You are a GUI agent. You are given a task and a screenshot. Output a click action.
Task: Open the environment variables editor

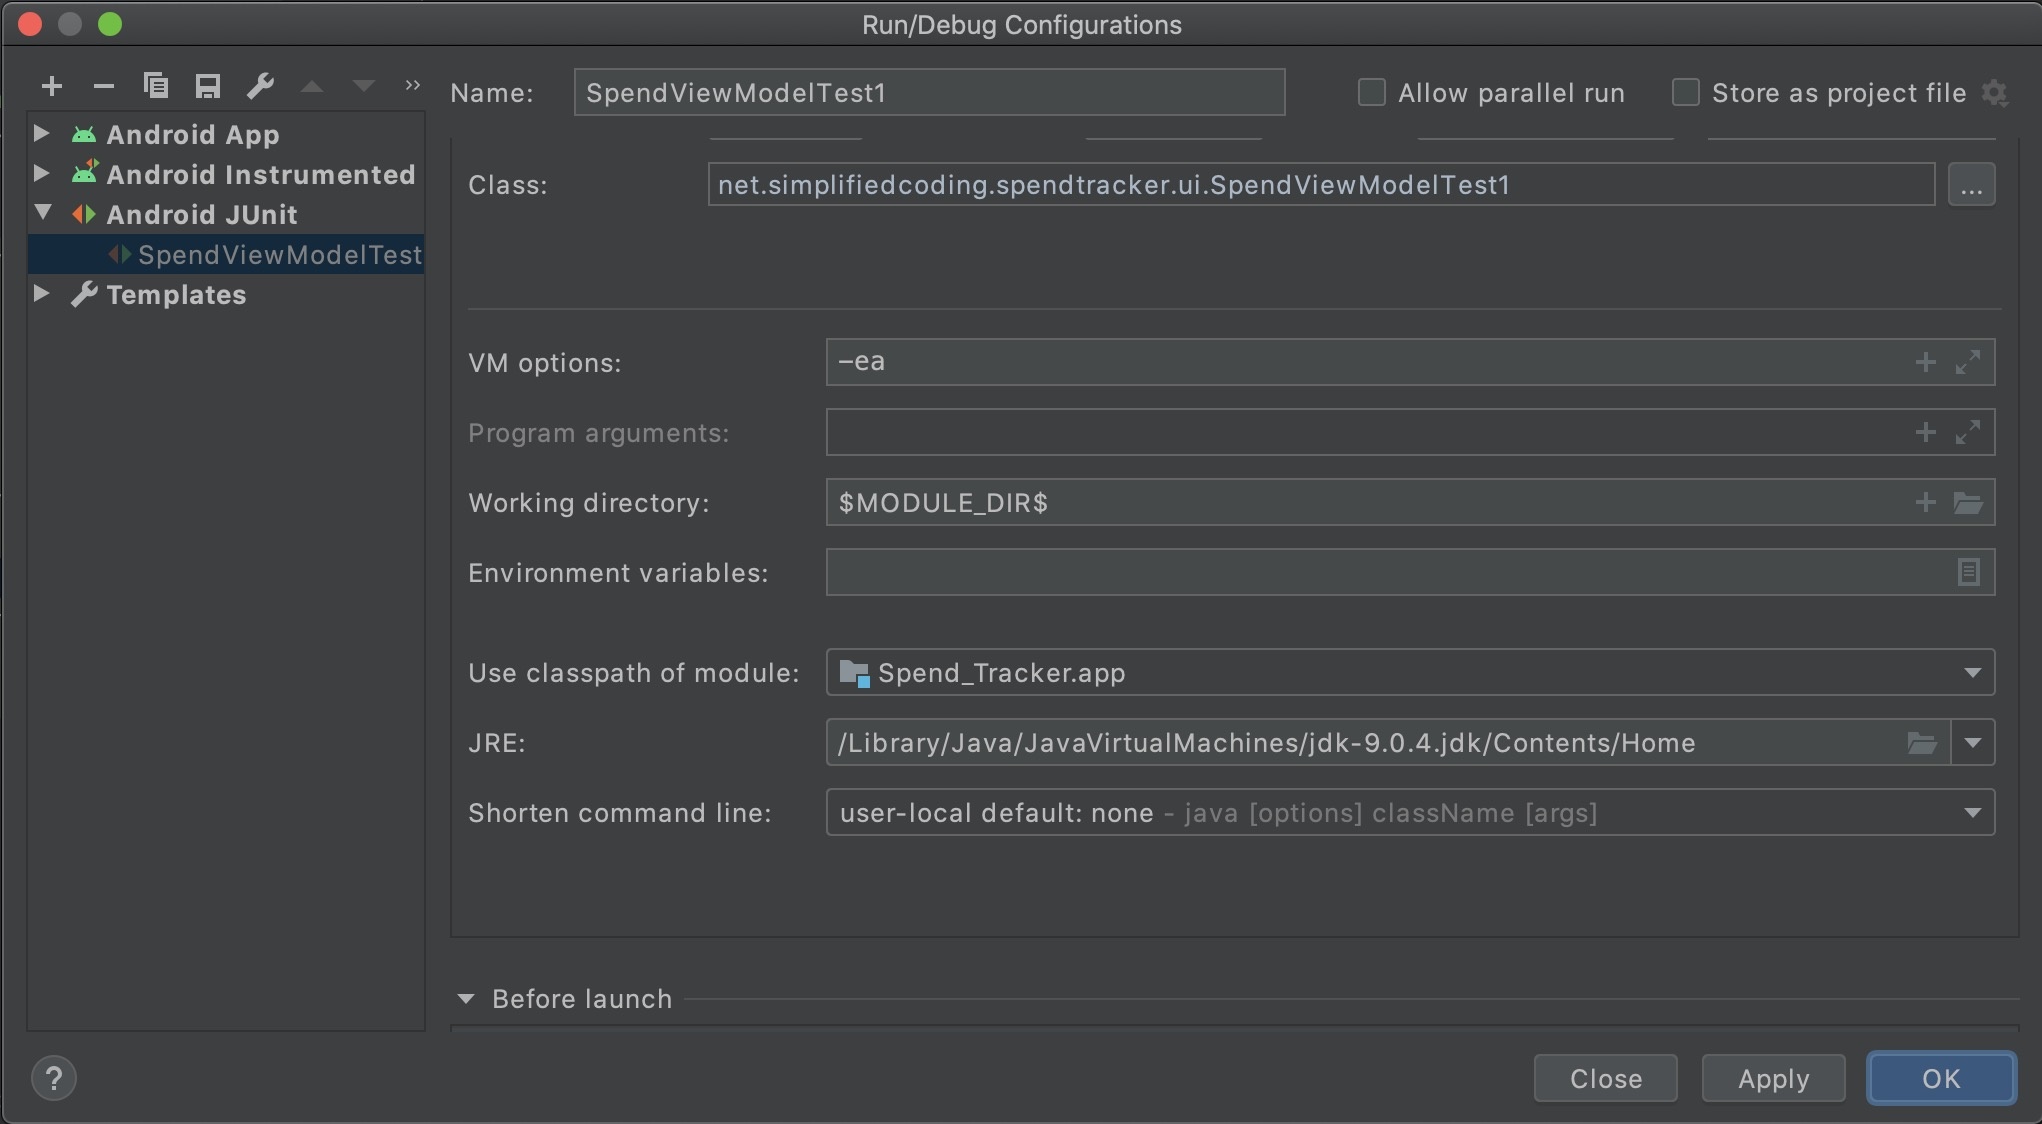(1968, 572)
